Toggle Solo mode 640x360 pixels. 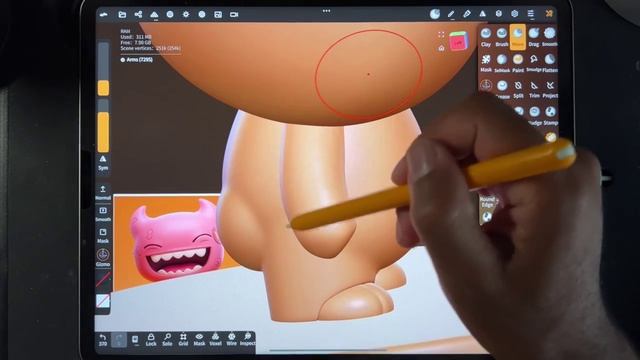click(x=167, y=339)
